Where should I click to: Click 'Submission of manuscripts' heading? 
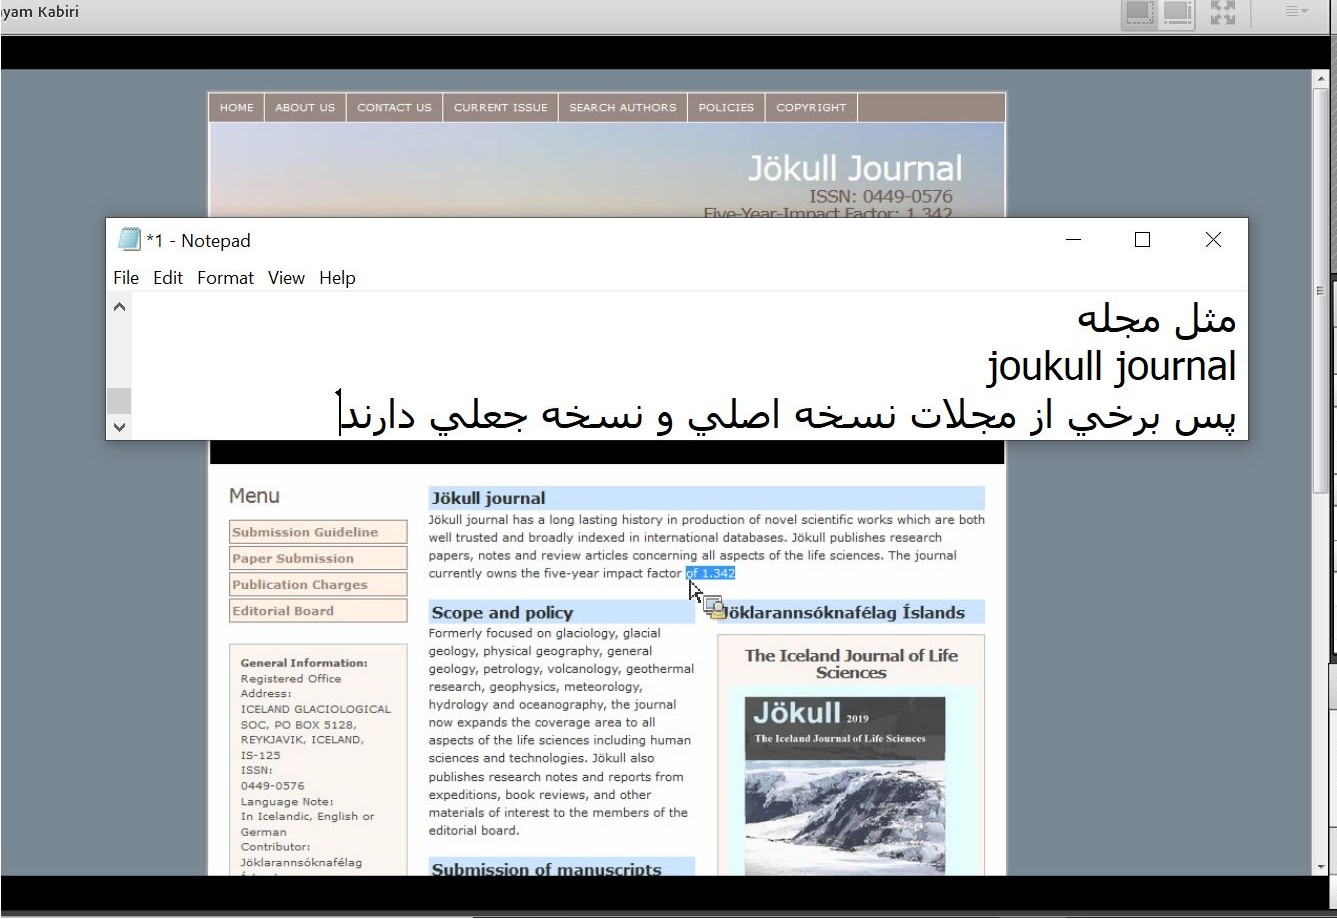click(546, 869)
